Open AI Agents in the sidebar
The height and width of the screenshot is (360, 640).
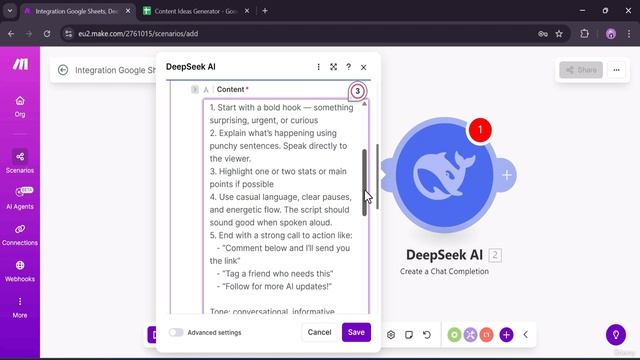(x=20, y=198)
